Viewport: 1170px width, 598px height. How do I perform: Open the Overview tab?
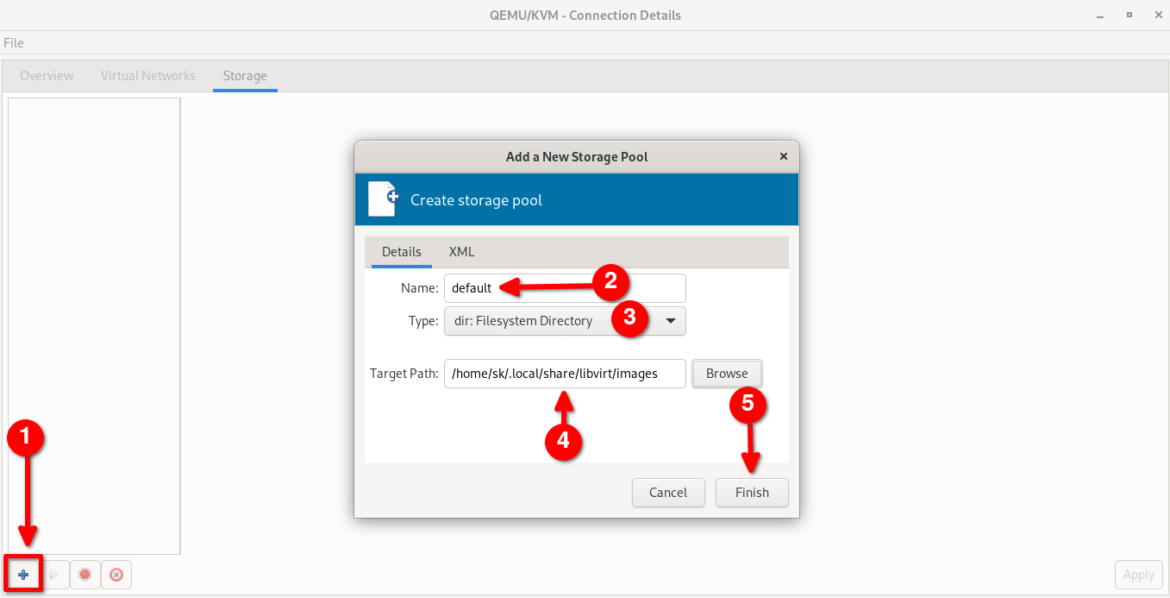45,75
